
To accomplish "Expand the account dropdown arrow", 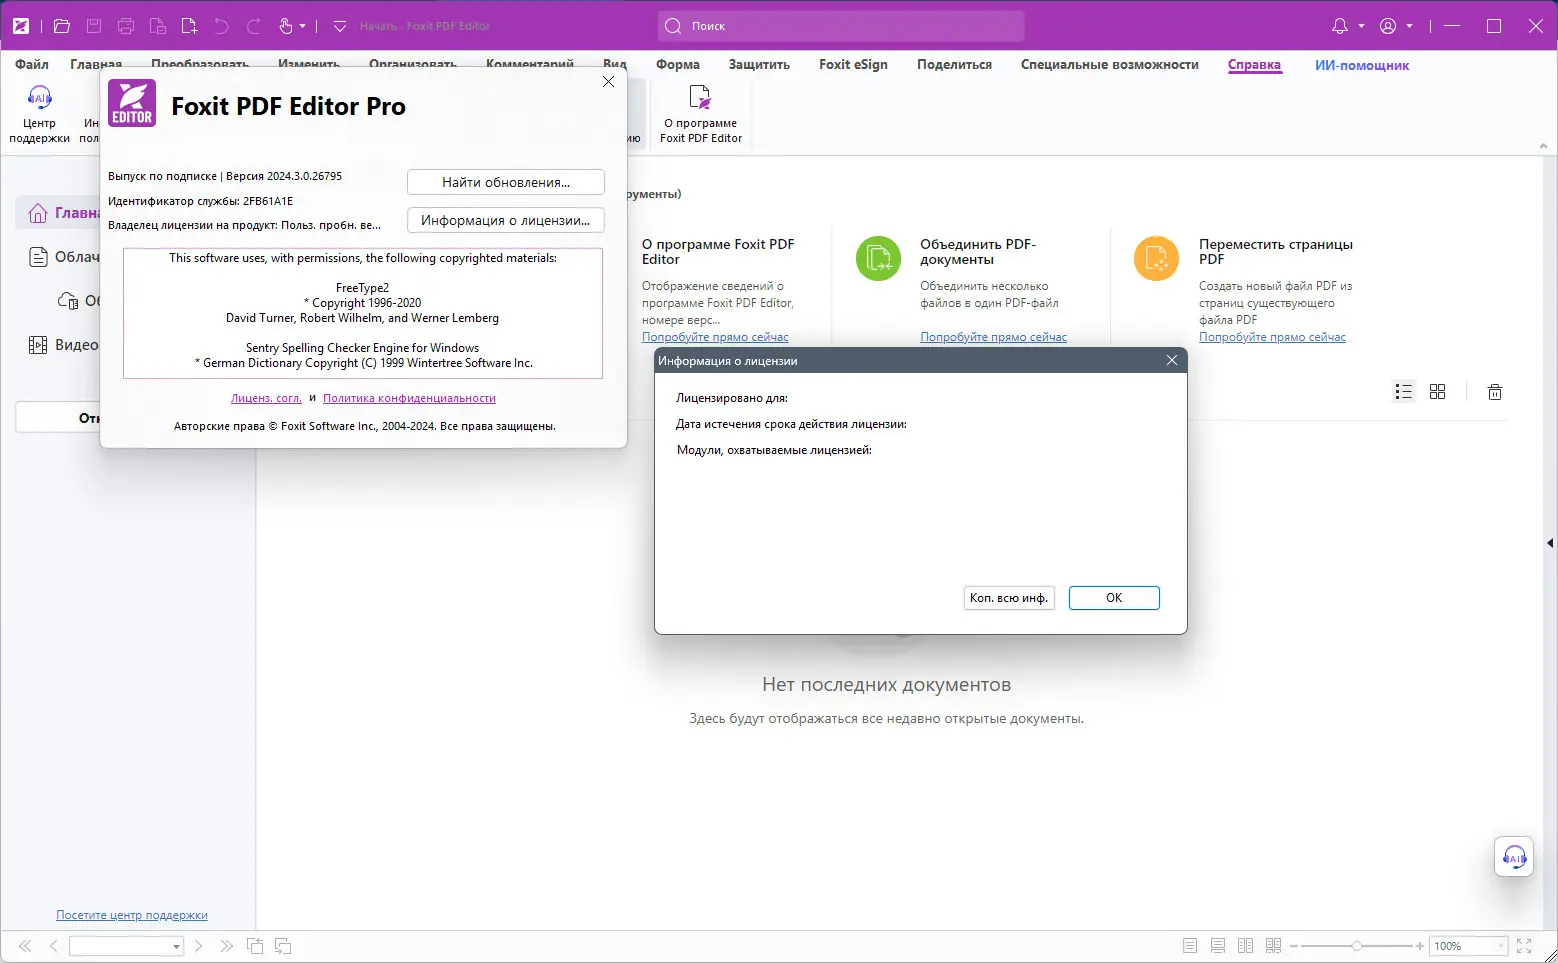I will pyautogui.click(x=1410, y=26).
